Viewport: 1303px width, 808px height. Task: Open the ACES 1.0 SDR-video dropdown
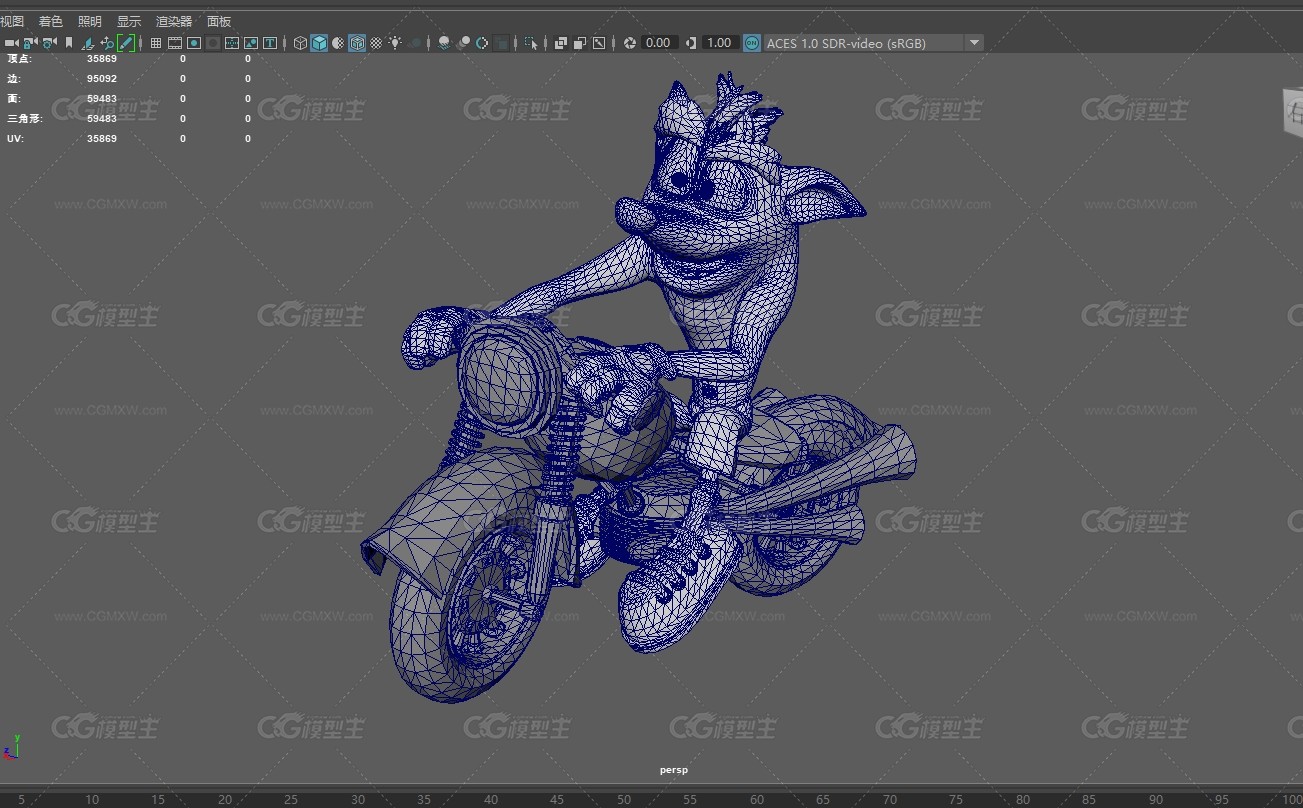[874, 43]
